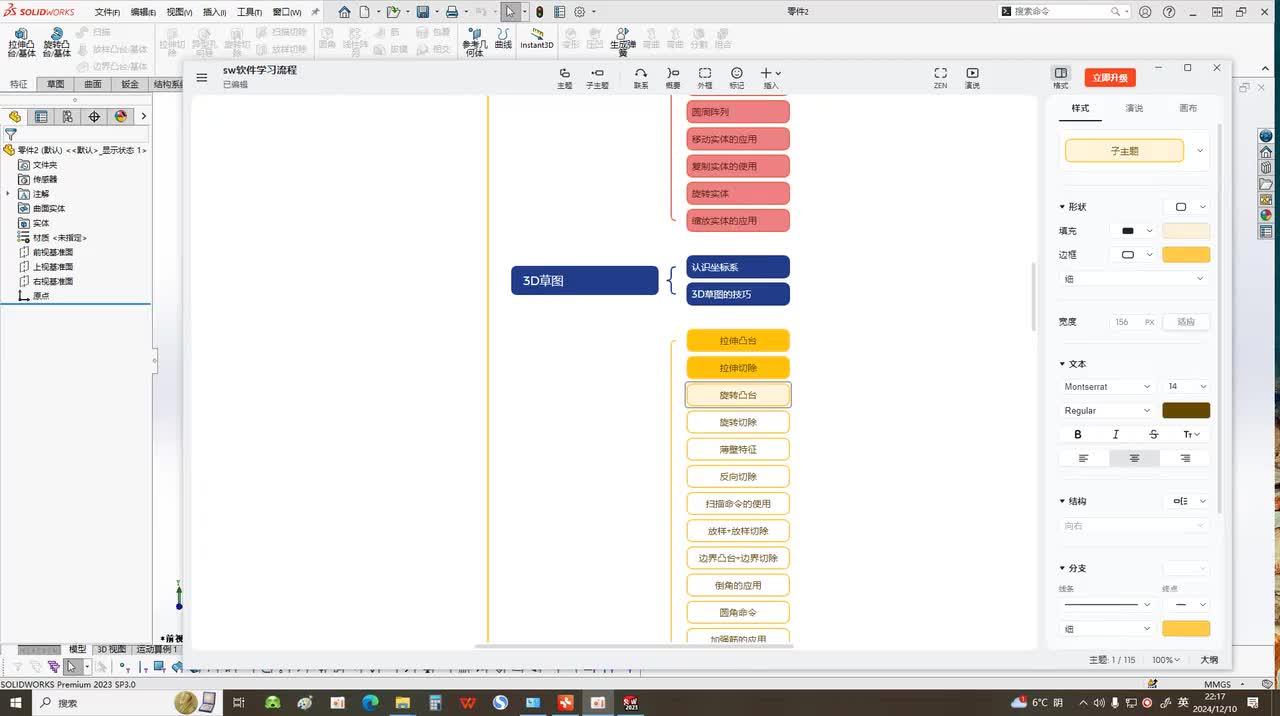Select the 旋转切除 mind map node
Viewport: 1280px width, 716px height.
coord(738,422)
